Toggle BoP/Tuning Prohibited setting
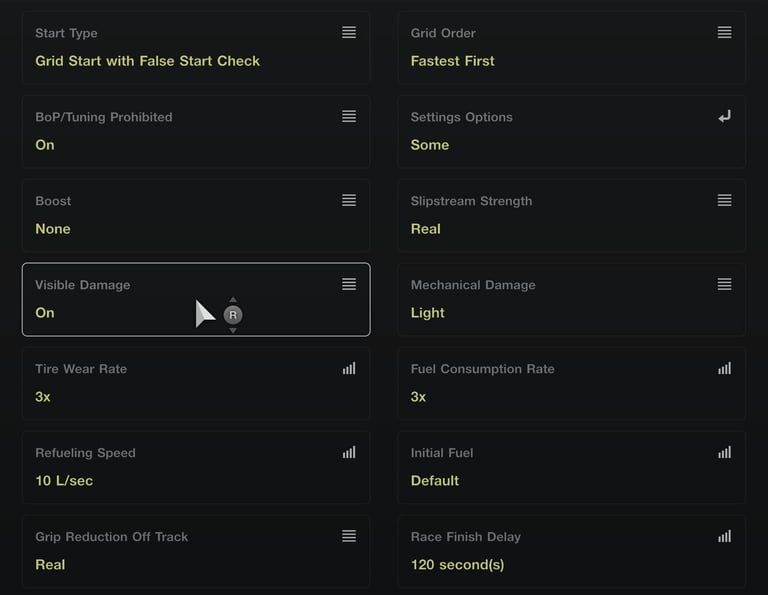 point(196,132)
